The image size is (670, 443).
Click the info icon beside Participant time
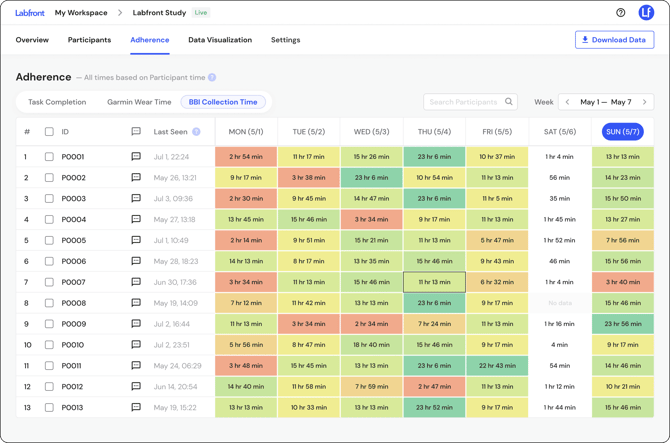click(x=212, y=77)
